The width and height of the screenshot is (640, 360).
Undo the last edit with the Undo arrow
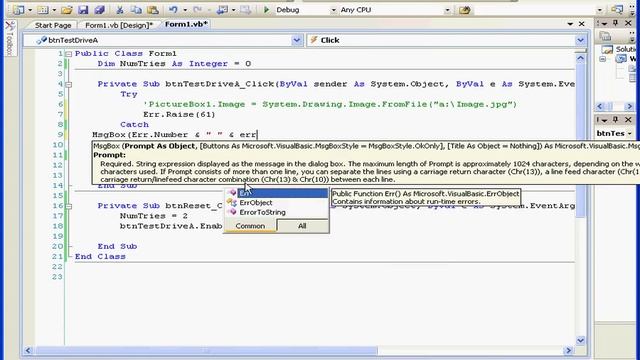pyautogui.click(x=173, y=9)
